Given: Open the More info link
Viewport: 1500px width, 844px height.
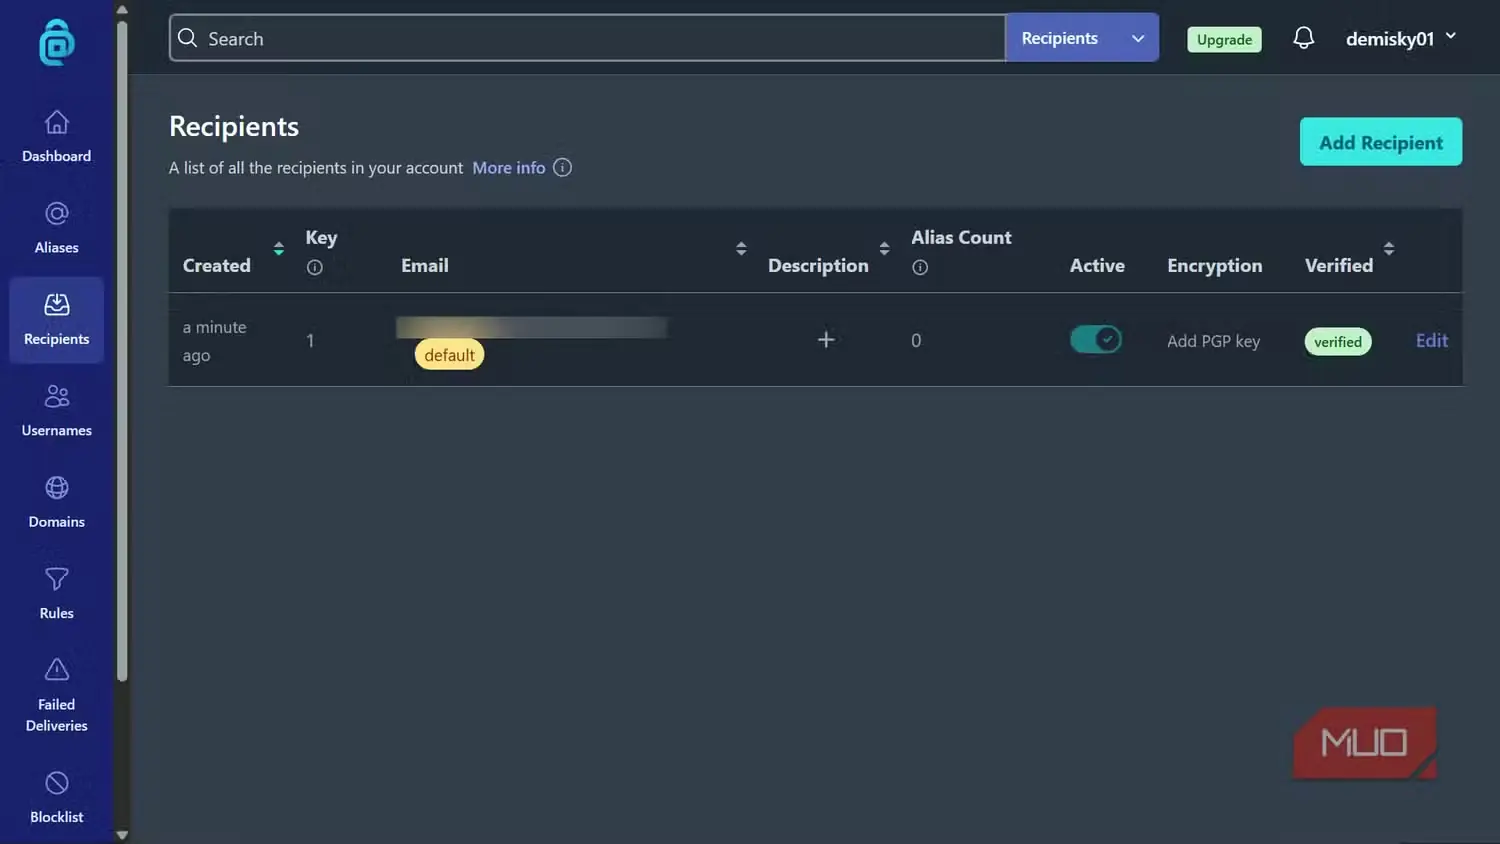Looking at the screenshot, I should (509, 168).
